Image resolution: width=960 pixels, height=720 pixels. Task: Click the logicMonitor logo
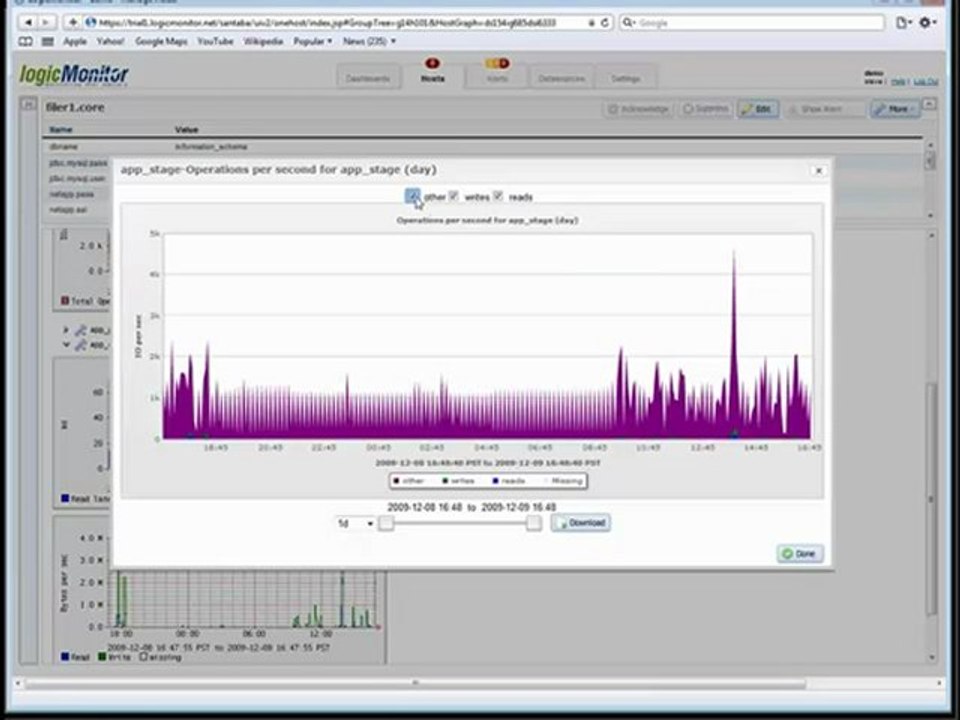click(74, 75)
